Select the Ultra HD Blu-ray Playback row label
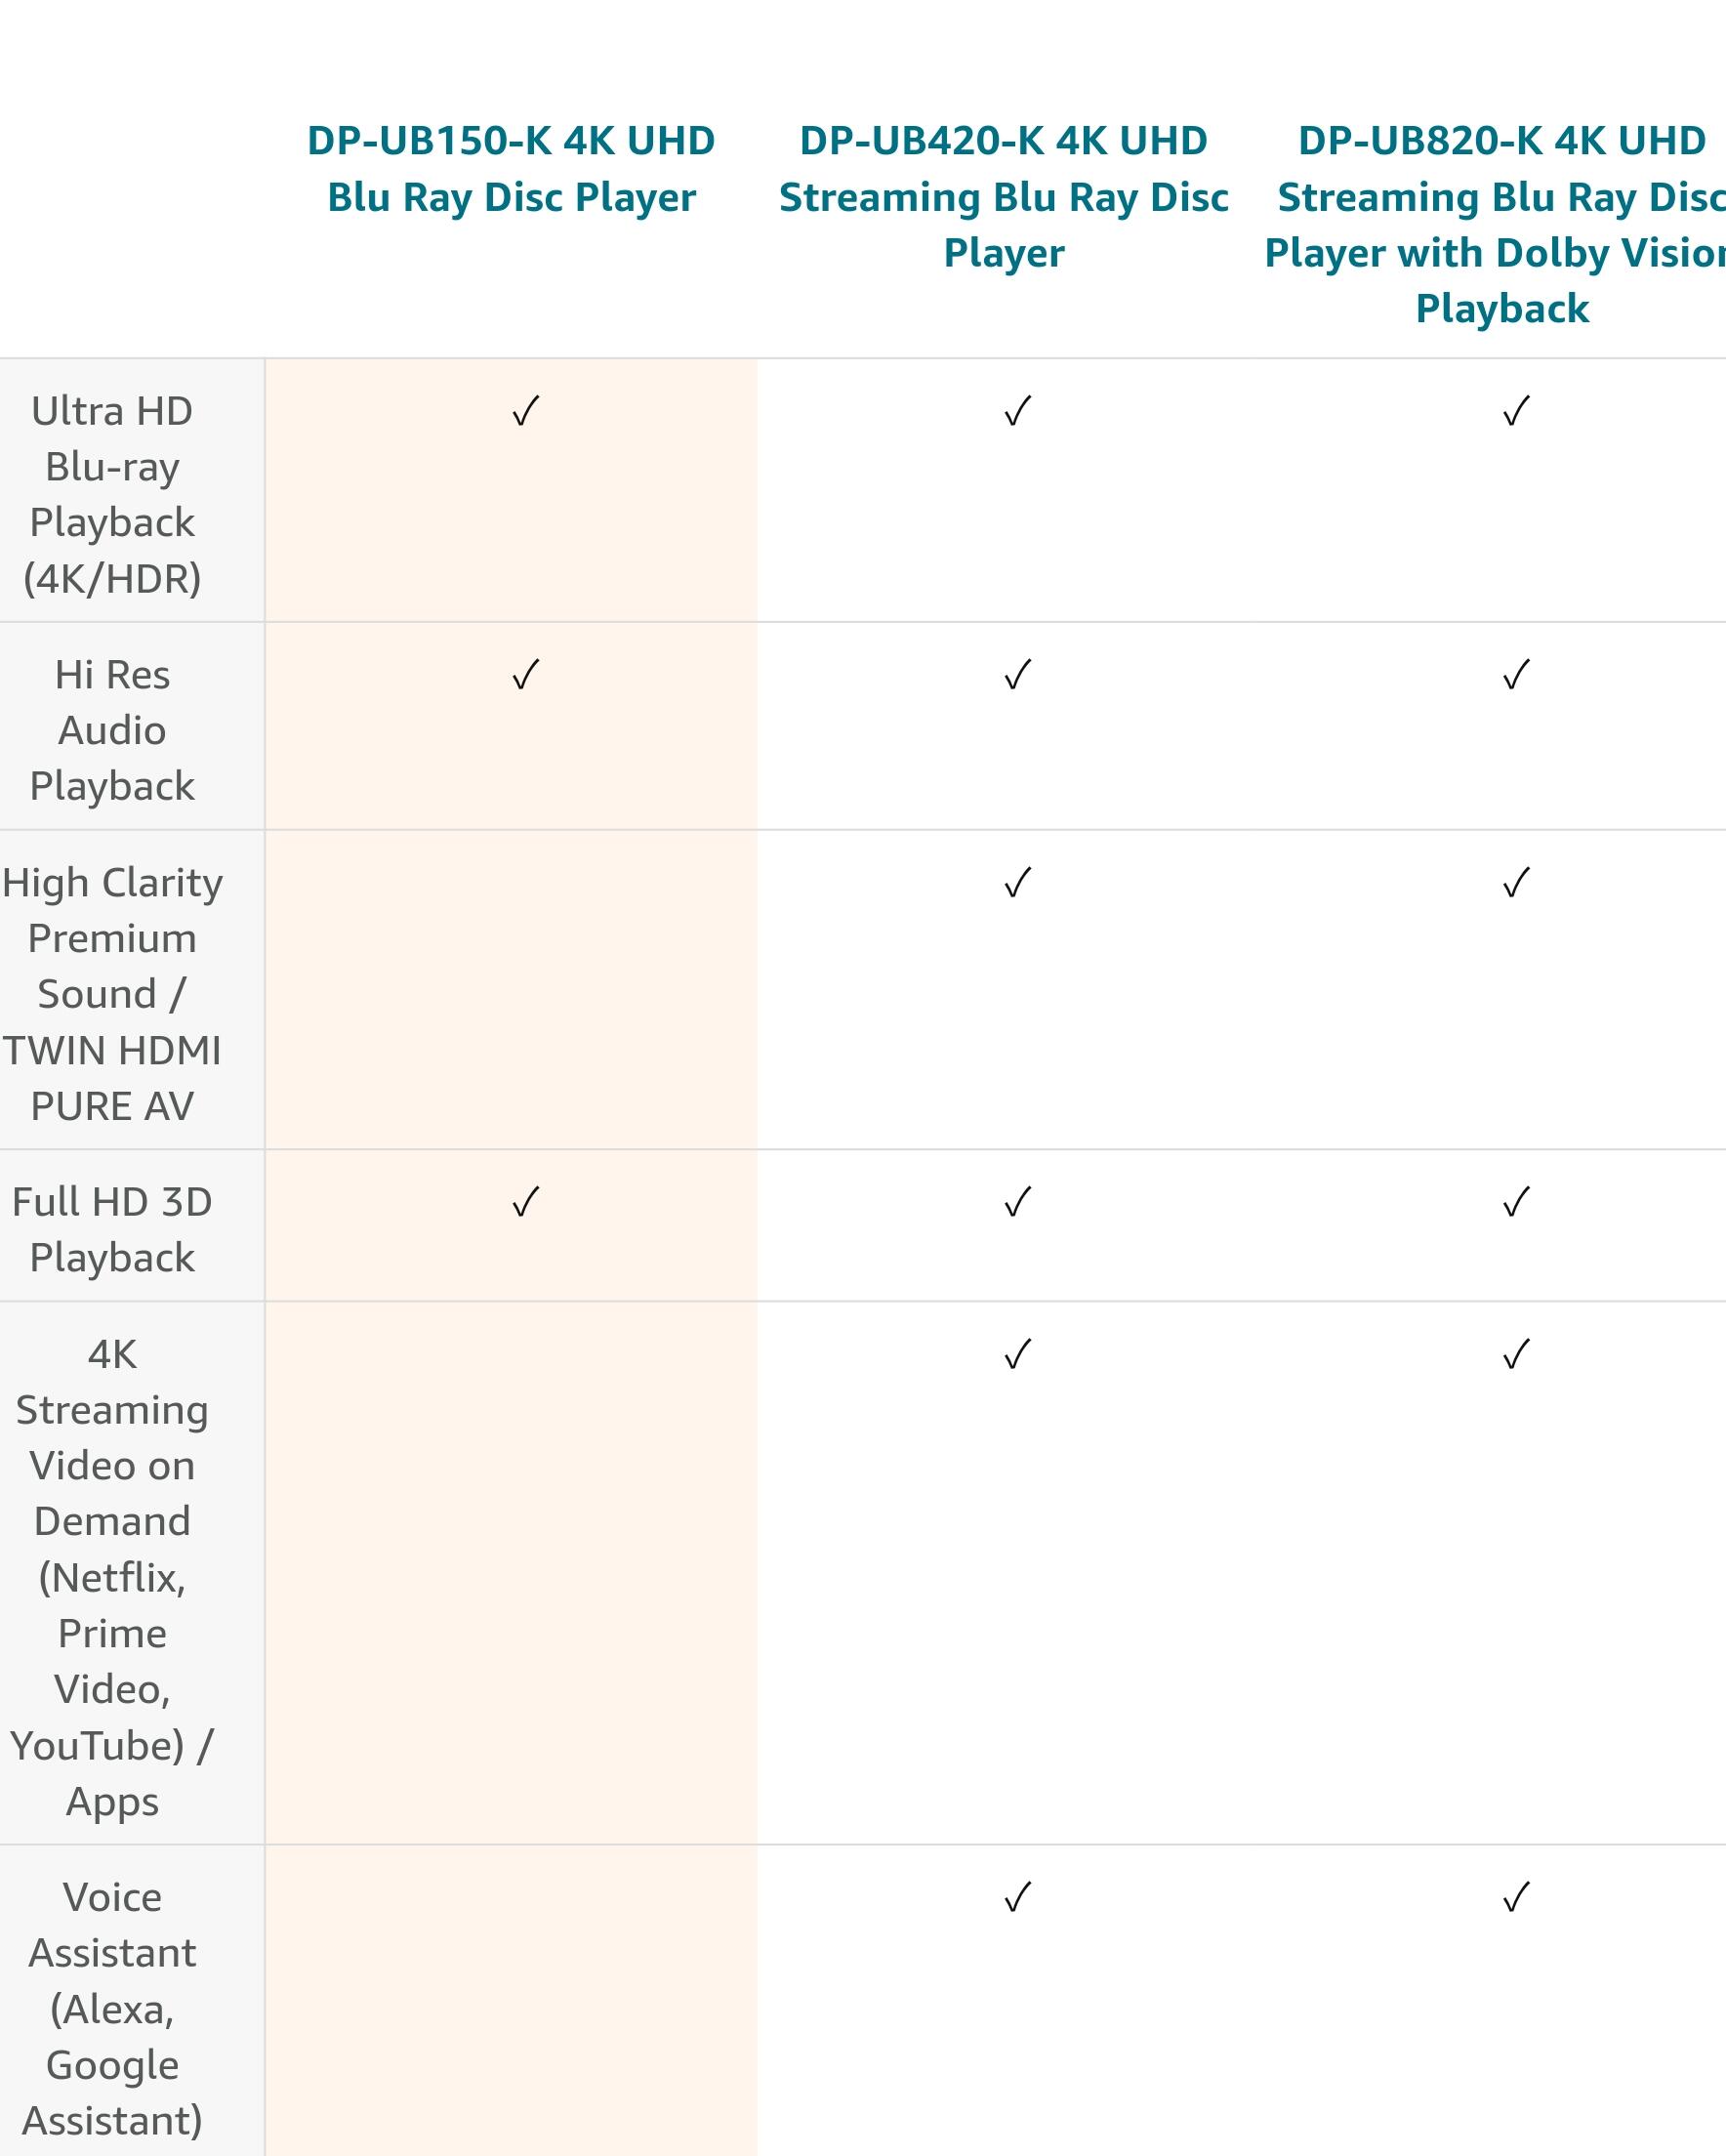The image size is (1726, 2156). point(112,494)
